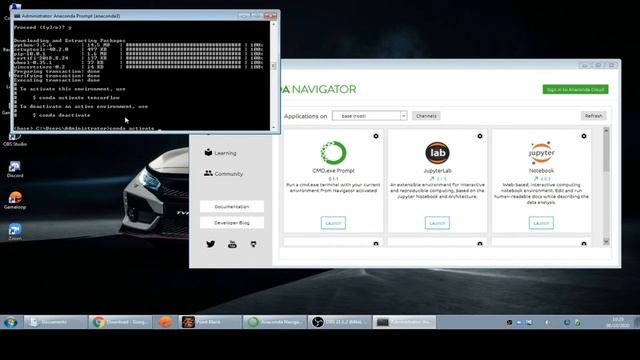Image resolution: width=640 pixels, height=360 pixels.
Task: Open the Documentation button in Navigator
Action: pyautogui.click(x=232, y=207)
